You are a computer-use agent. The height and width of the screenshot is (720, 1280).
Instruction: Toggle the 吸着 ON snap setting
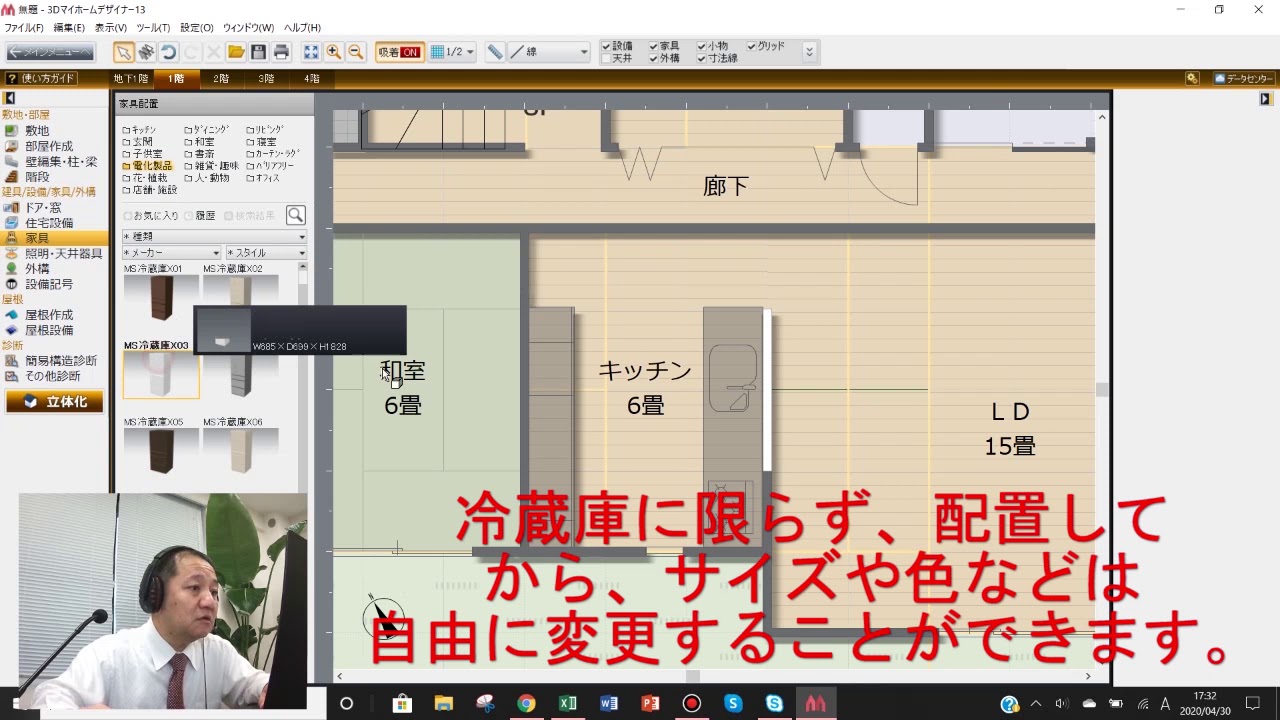pos(399,51)
